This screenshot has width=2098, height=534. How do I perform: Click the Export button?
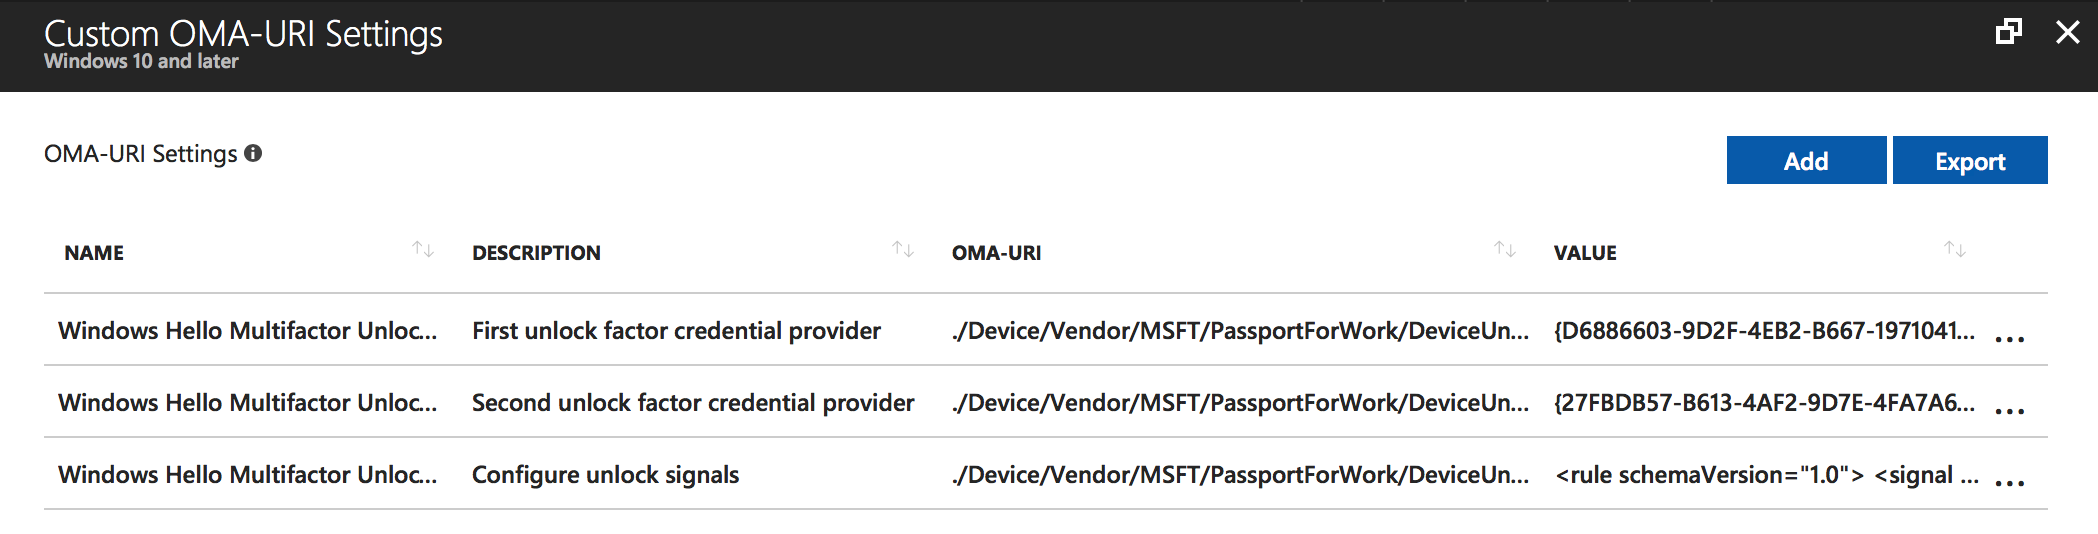(x=1970, y=160)
